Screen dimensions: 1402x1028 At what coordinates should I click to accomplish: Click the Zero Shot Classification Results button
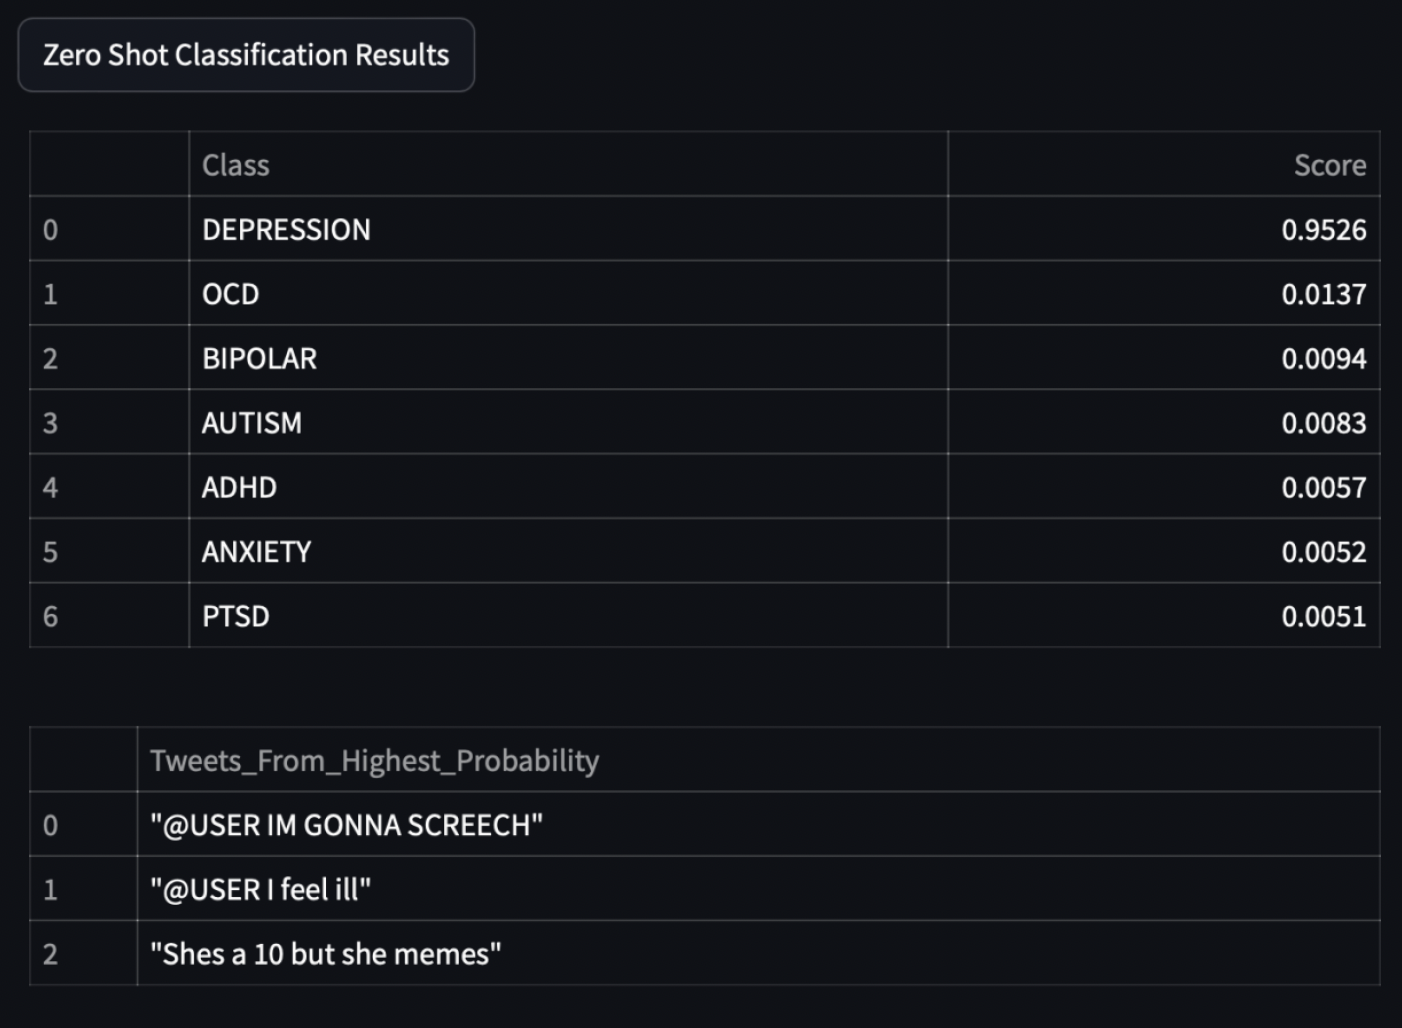(x=246, y=55)
